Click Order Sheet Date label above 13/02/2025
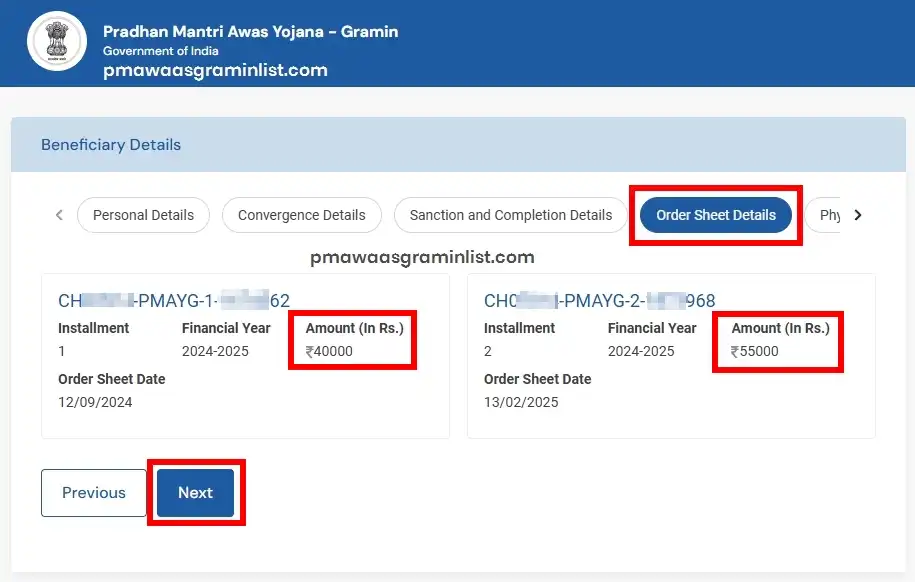Image resolution: width=915 pixels, height=582 pixels. [x=537, y=379]
